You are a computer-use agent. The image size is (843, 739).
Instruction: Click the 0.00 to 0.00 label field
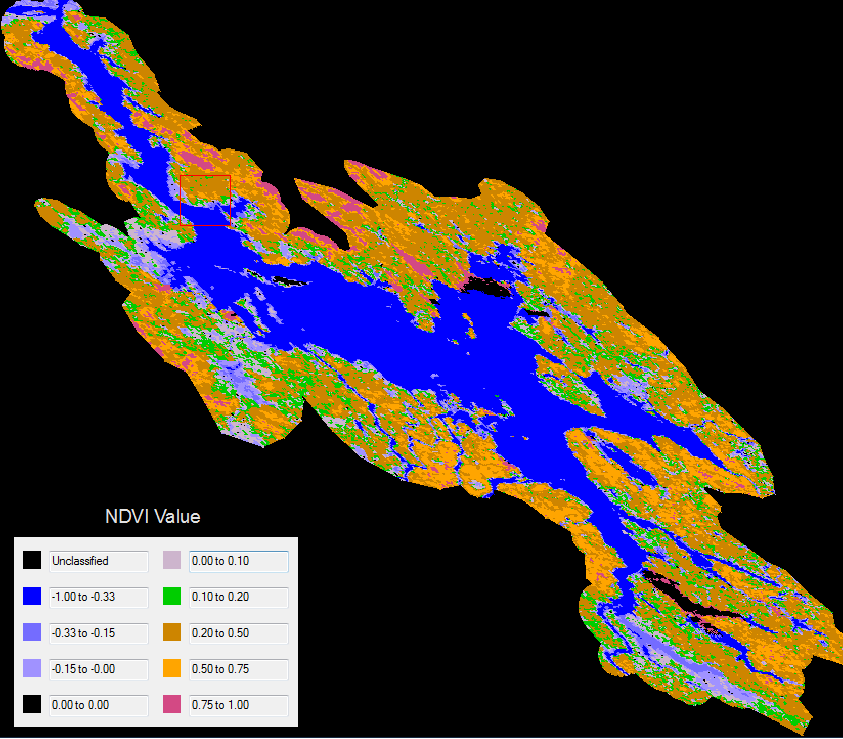click(99, 705)
